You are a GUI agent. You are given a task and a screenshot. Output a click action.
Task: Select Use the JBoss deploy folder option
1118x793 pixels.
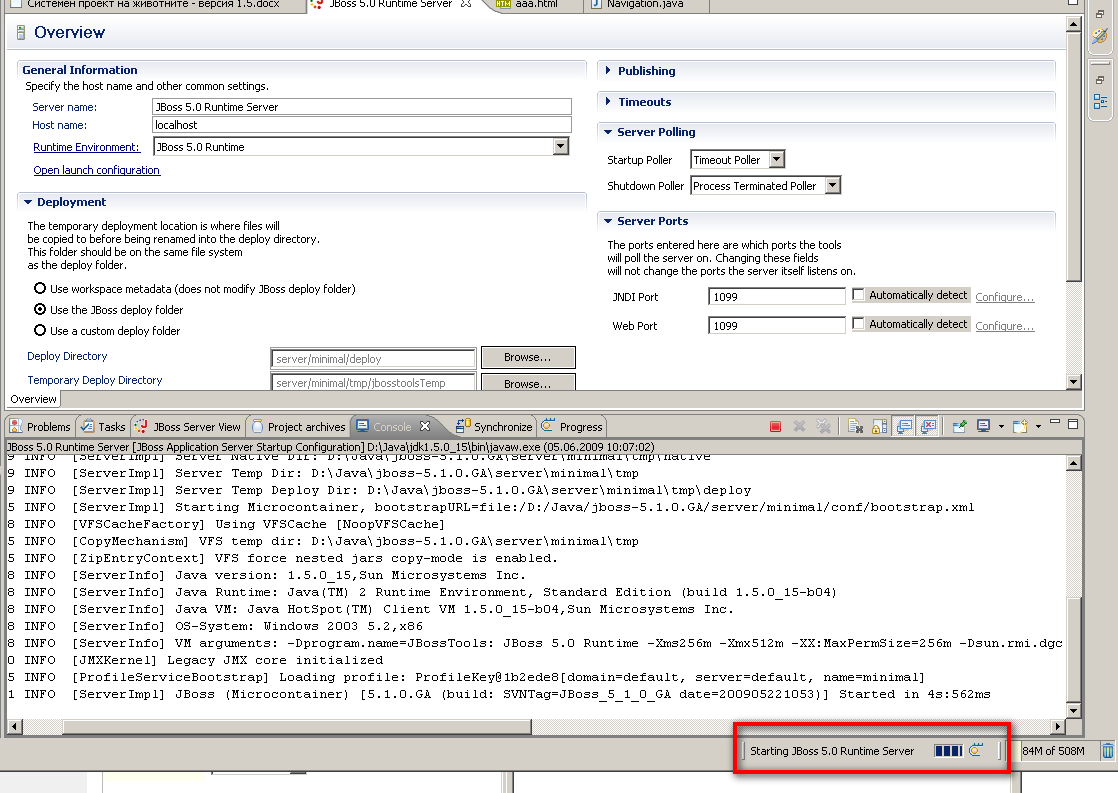[x=41, y=309]
